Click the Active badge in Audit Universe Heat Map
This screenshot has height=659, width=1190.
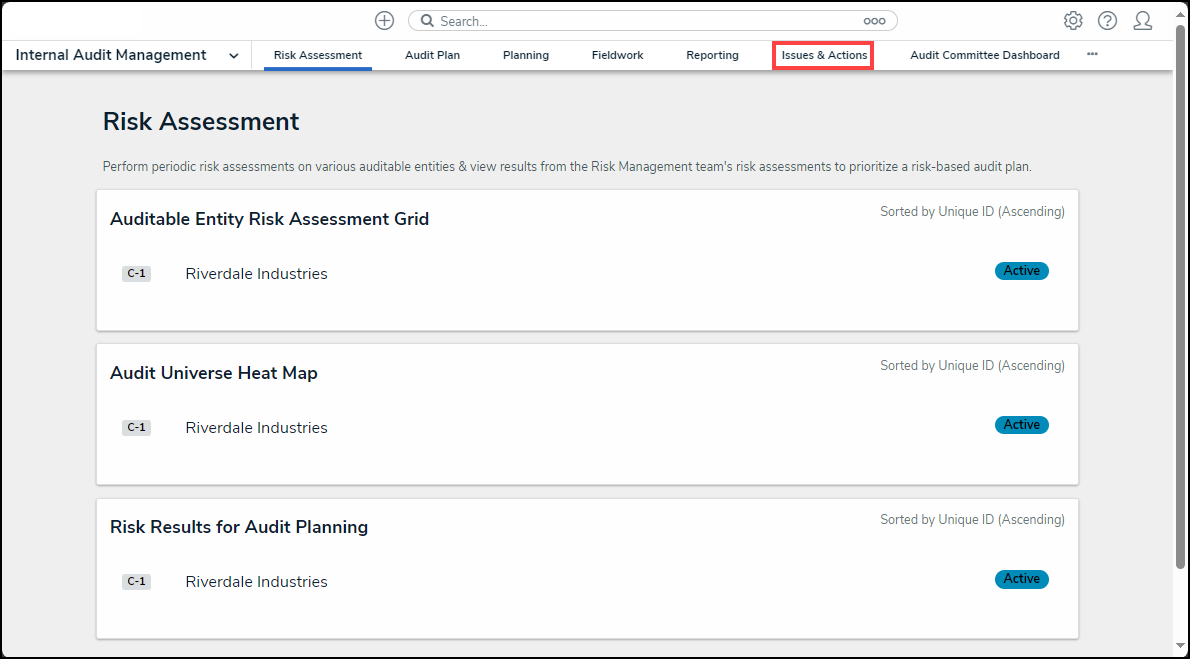point(1021,425)
